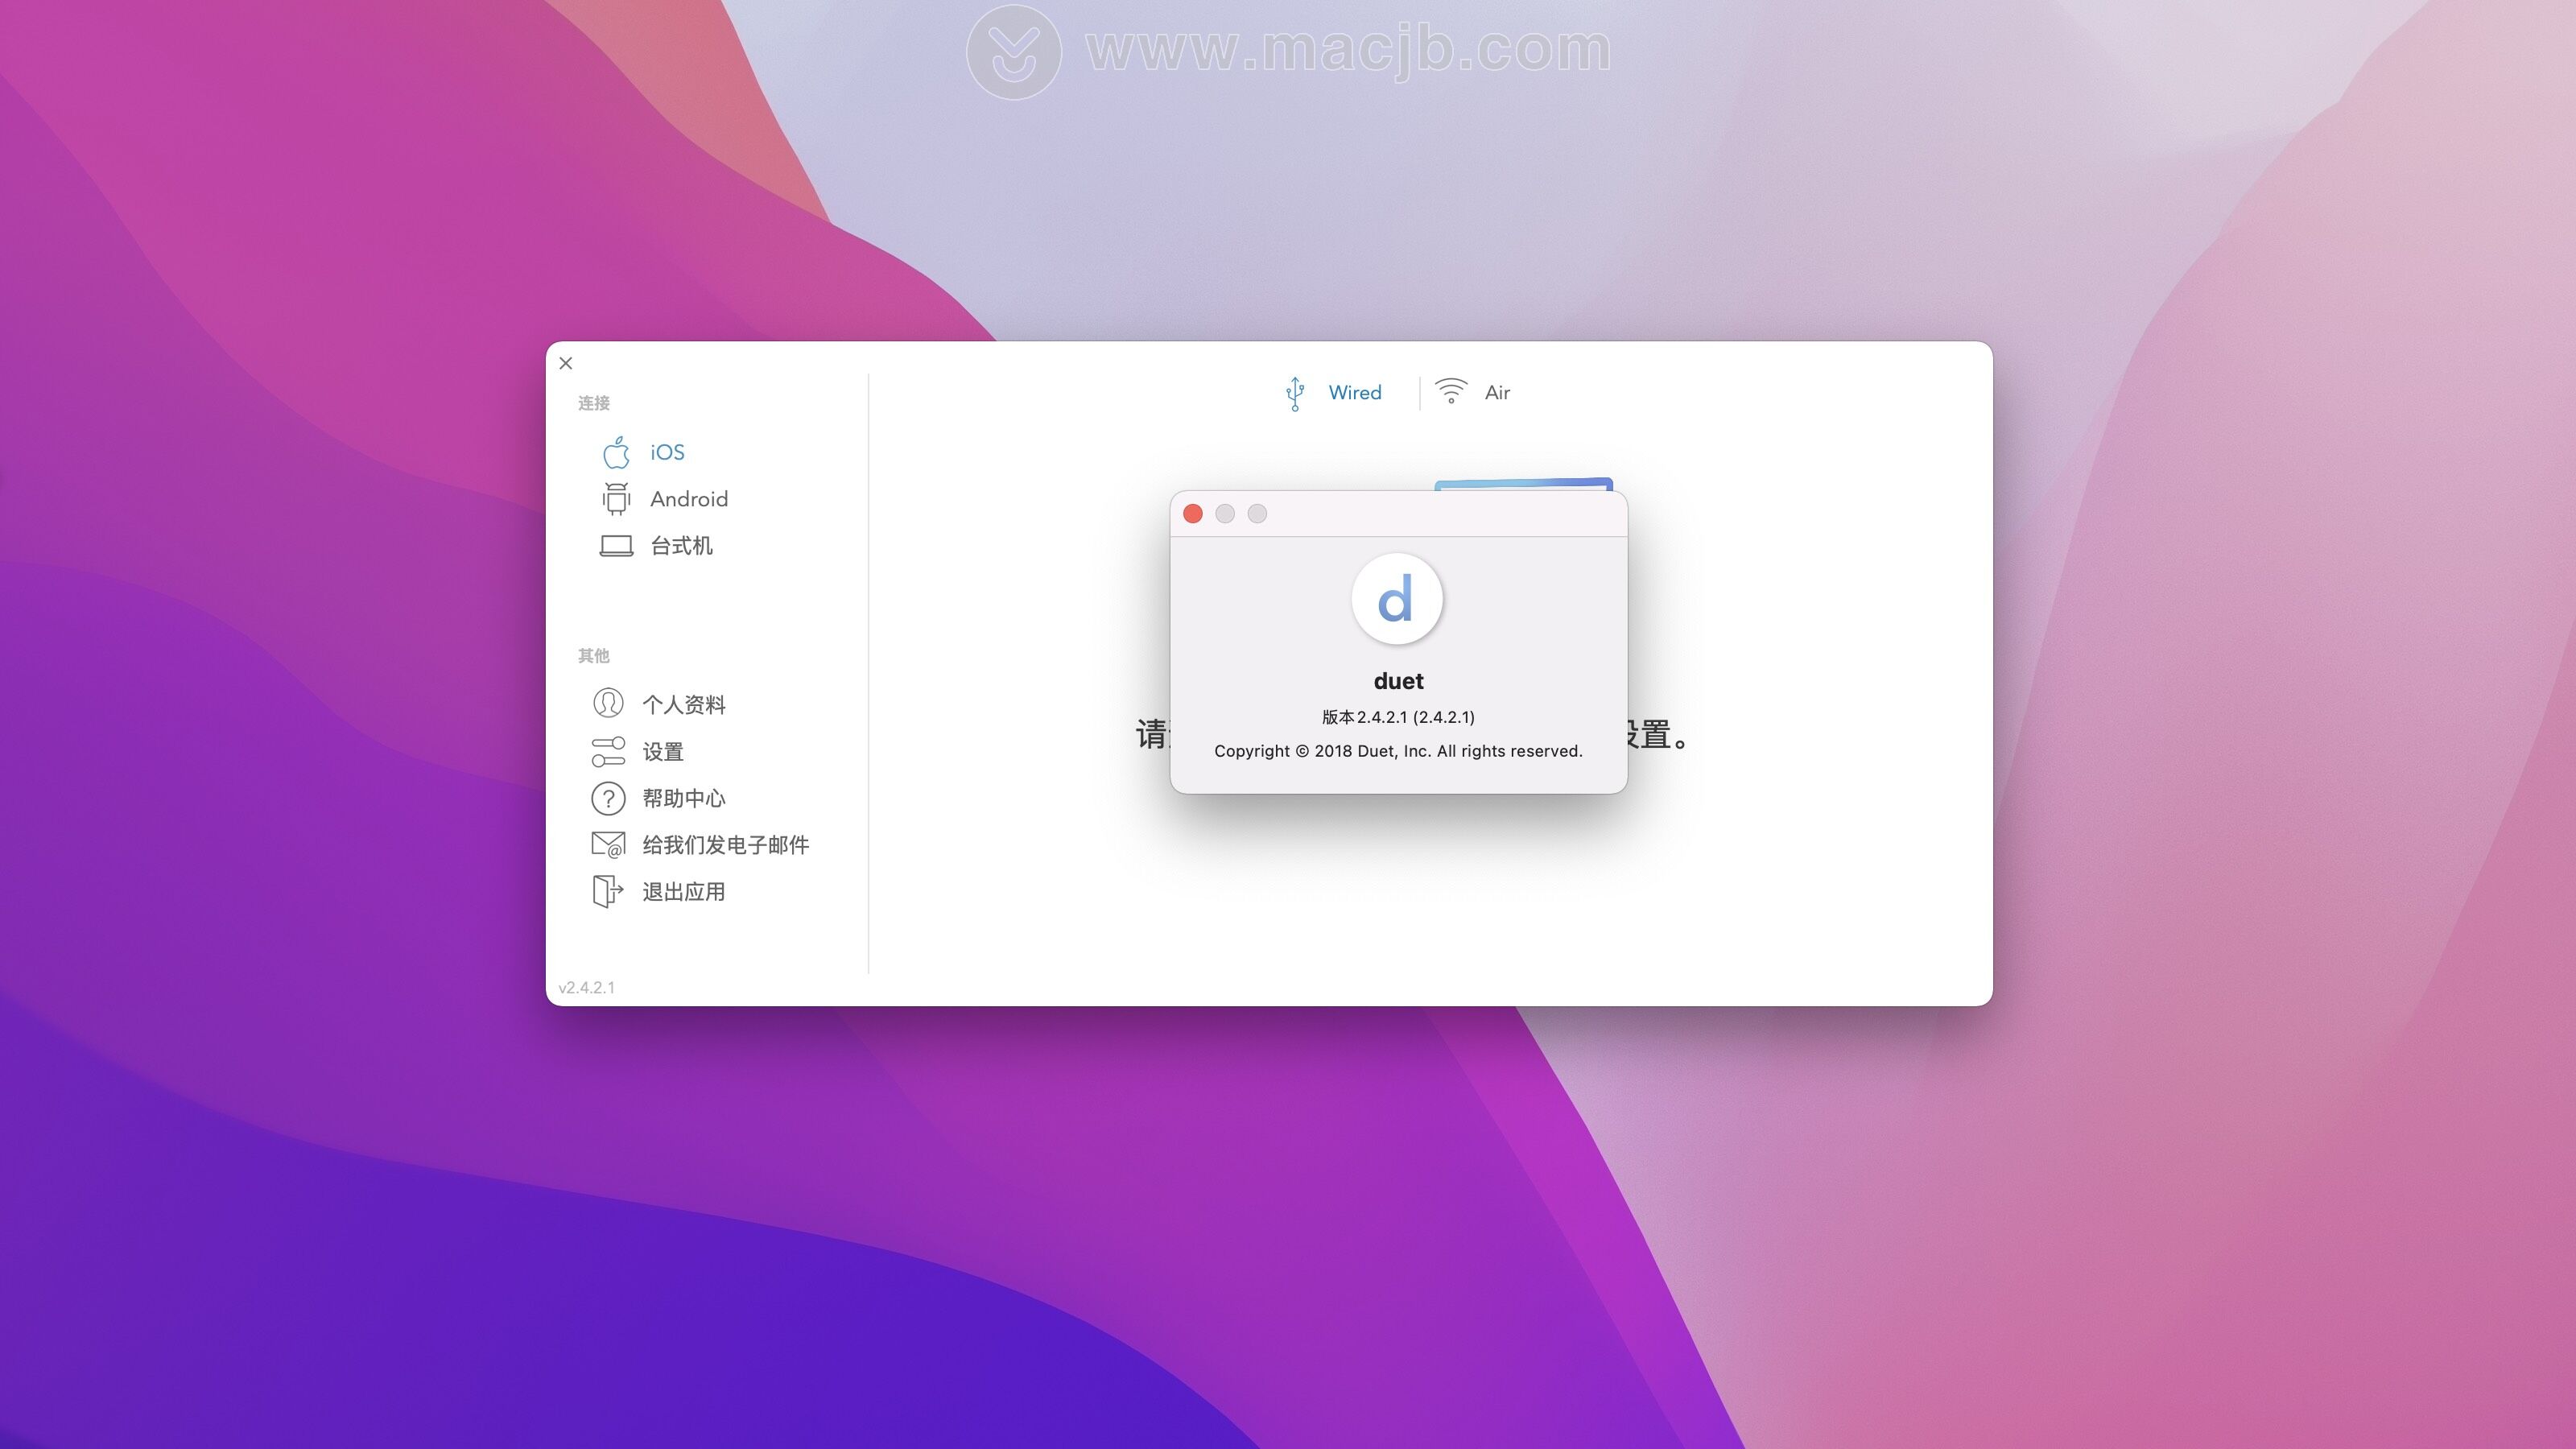Click duet app logo icon
Viewport: 2576px width, 1449px height.
(x=1396, y=598)
